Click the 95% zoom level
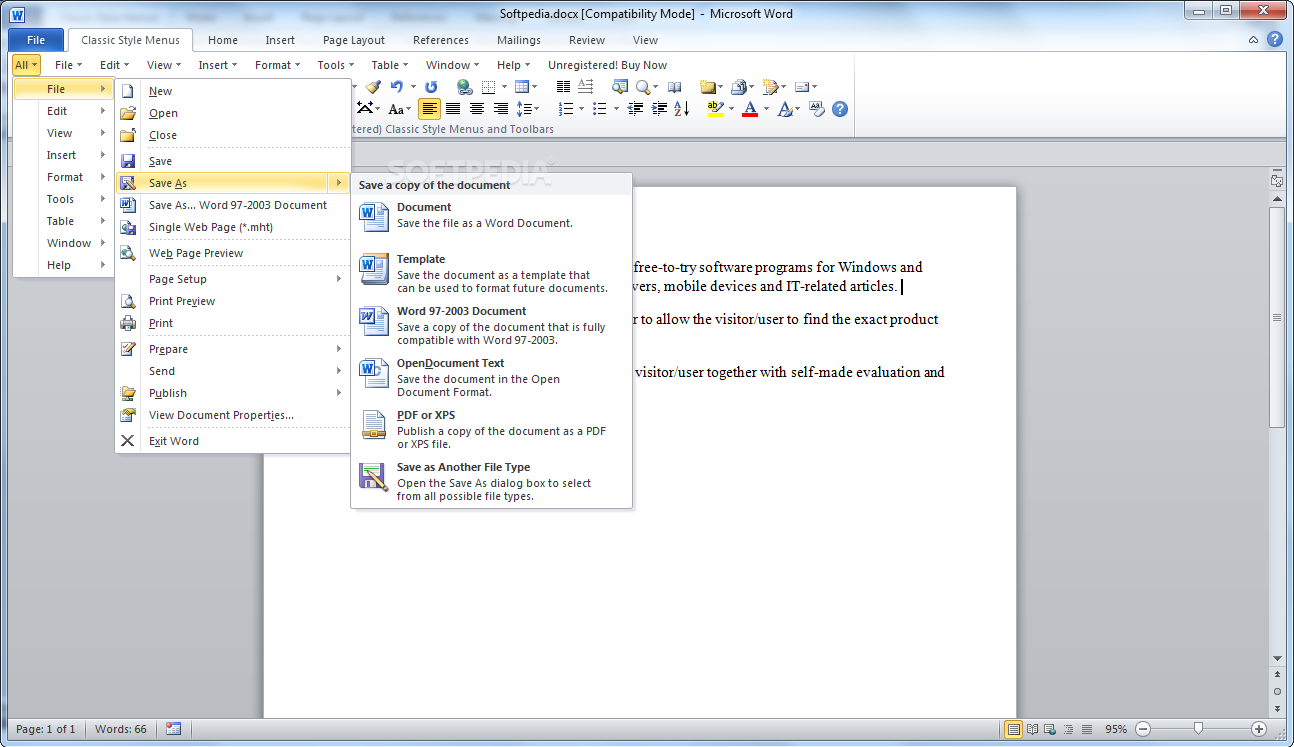Viewport: 1294px width, 747px height. tap(1116, 729)
